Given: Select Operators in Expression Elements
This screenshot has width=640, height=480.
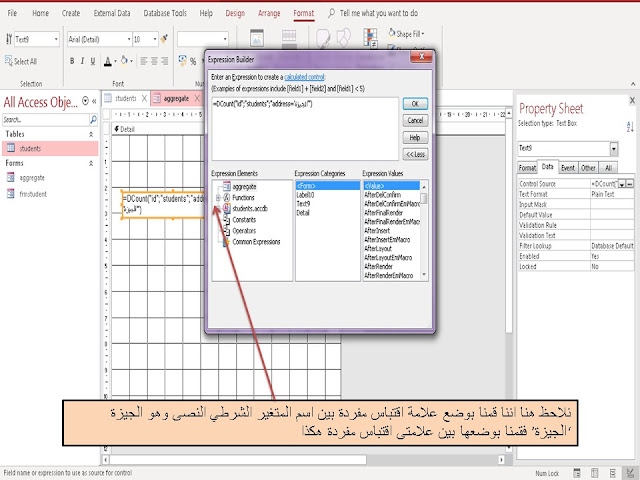Looking at the screenshot, I should 244,231.
